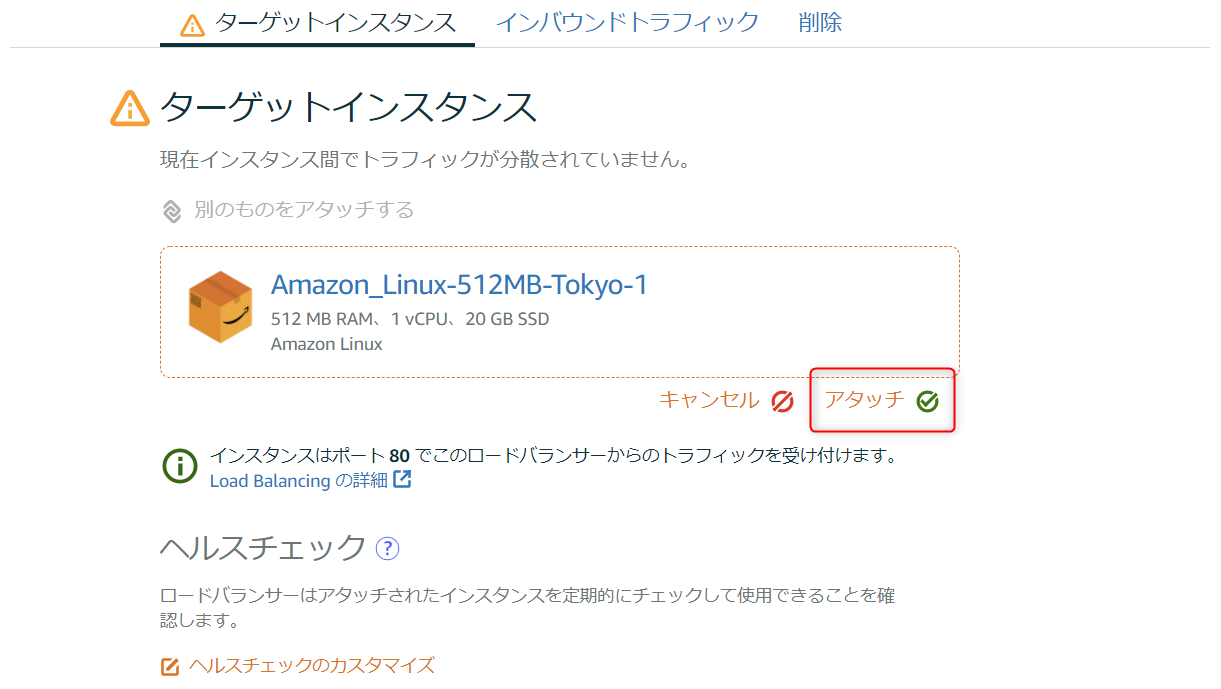Open the 削除 tab
Screen dimensions: 1221x689
[x=820, y=22]
